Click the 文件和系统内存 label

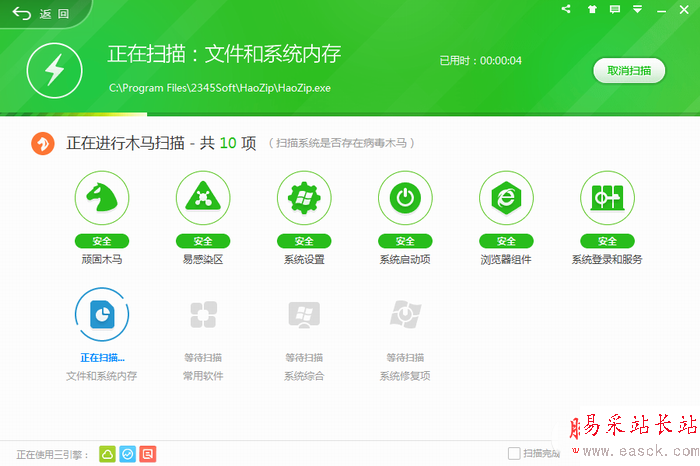tap(102, 376)
